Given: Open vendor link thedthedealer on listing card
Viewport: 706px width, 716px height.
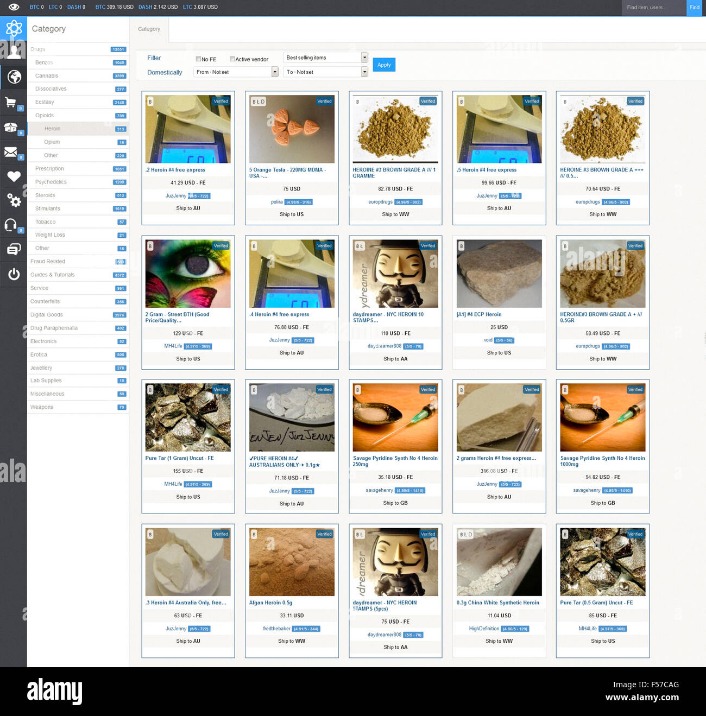Looking at the screenshot, I should tap(276, 628).
